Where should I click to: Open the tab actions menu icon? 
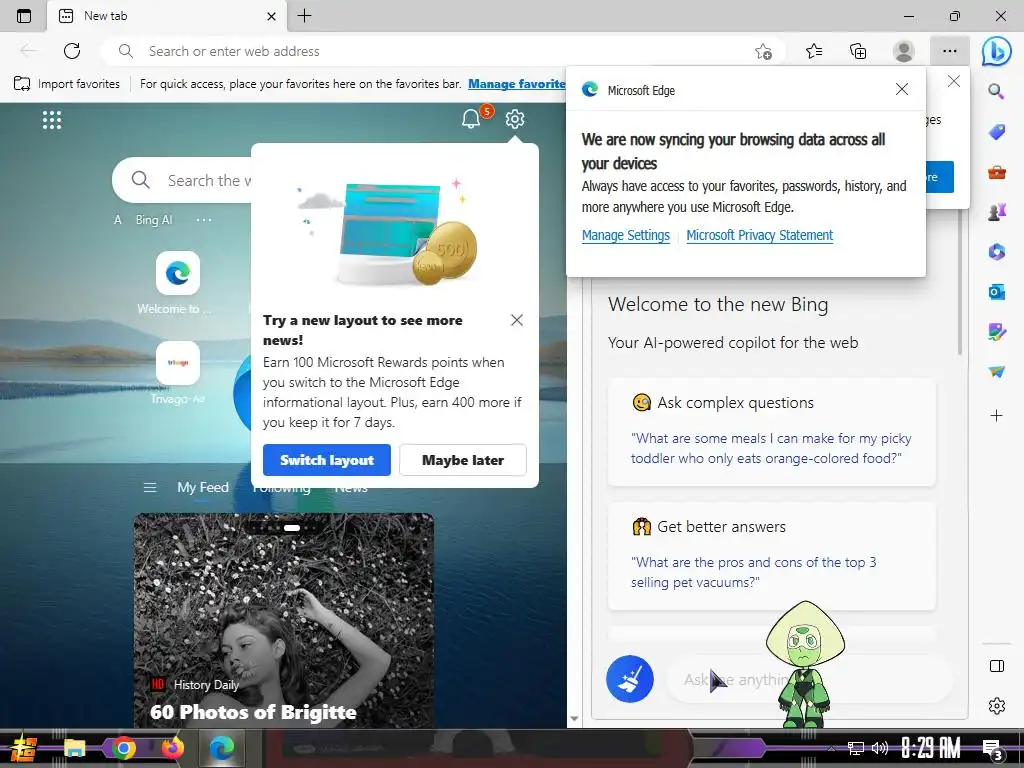pos(24,16)
